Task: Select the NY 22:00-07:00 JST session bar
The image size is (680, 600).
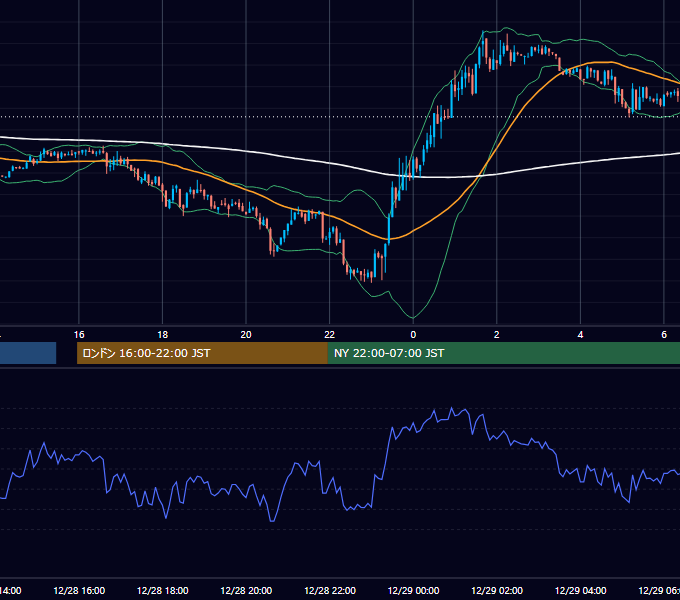Action: [503, 353]
